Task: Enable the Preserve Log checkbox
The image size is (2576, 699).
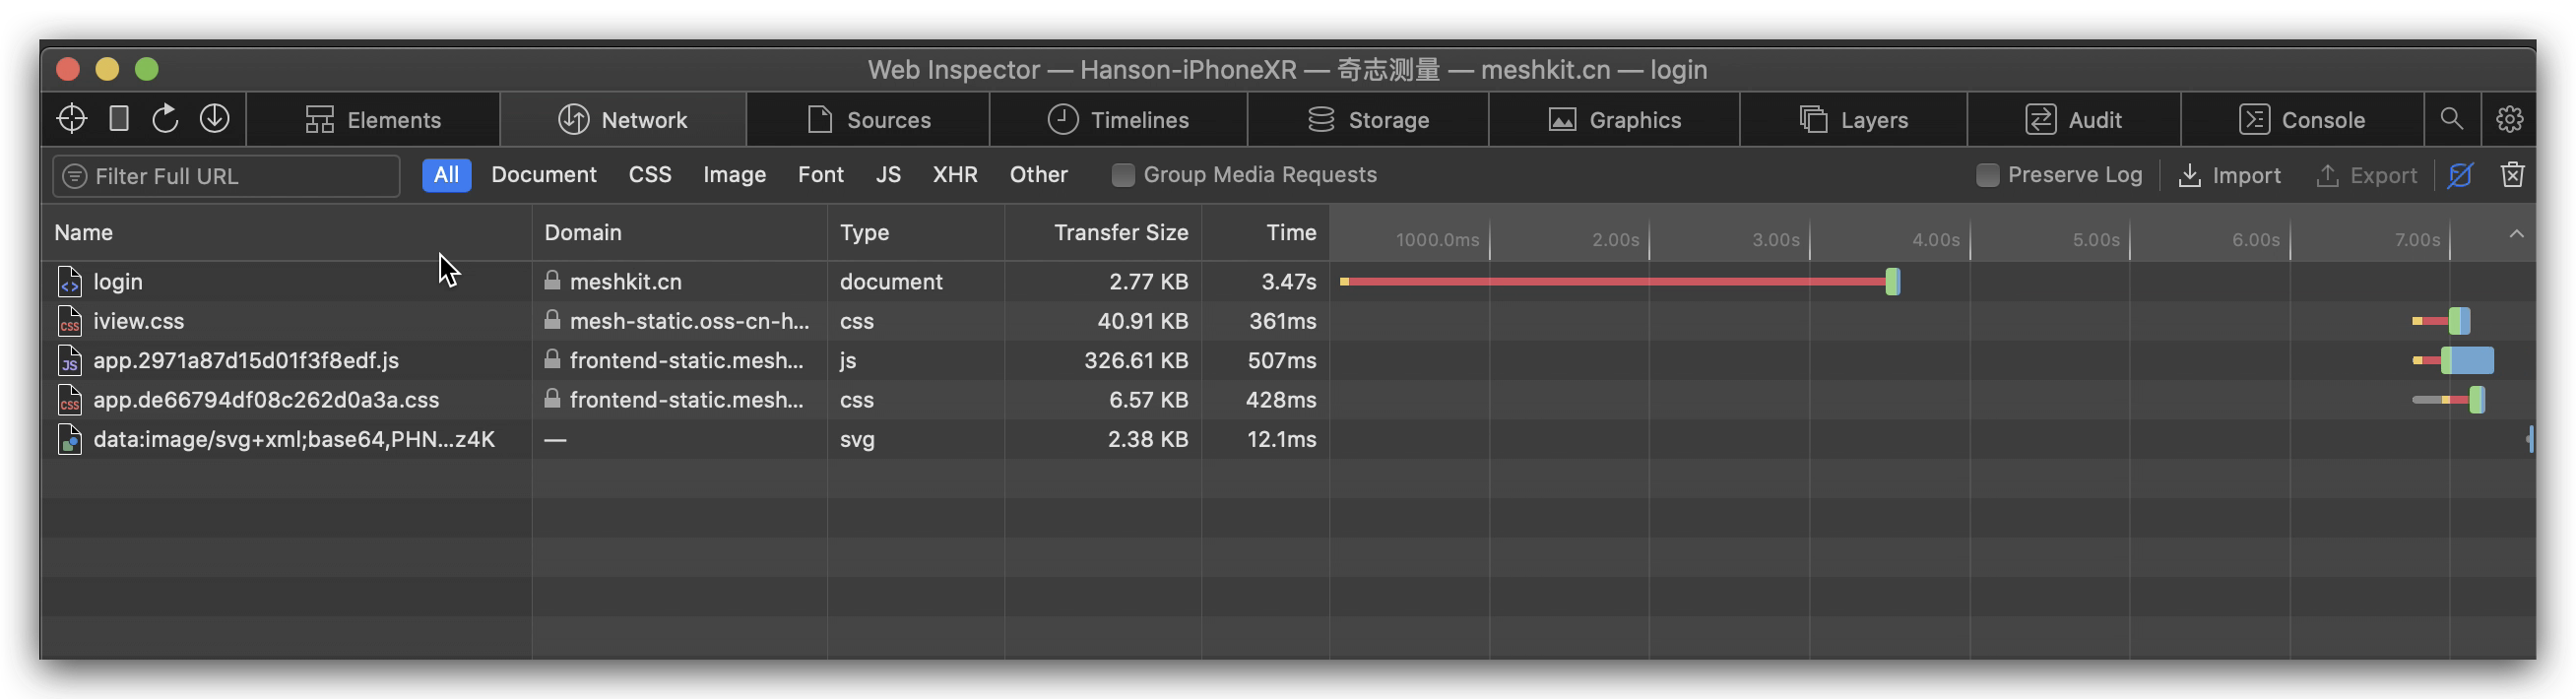Action: (1987, 175)
